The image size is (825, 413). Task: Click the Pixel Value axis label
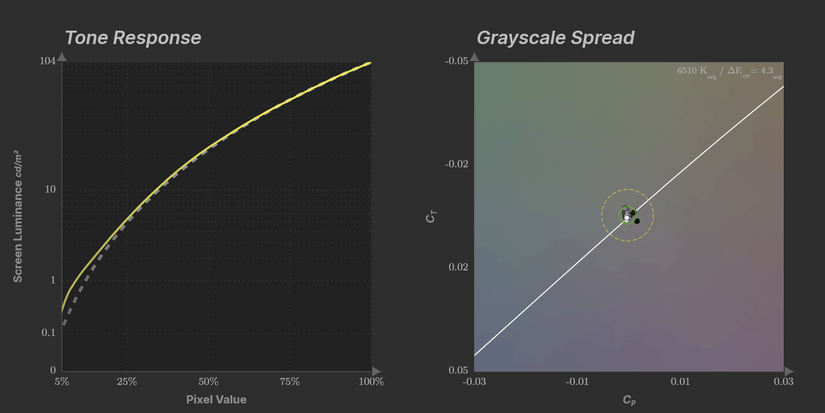(x=216, y=400)
